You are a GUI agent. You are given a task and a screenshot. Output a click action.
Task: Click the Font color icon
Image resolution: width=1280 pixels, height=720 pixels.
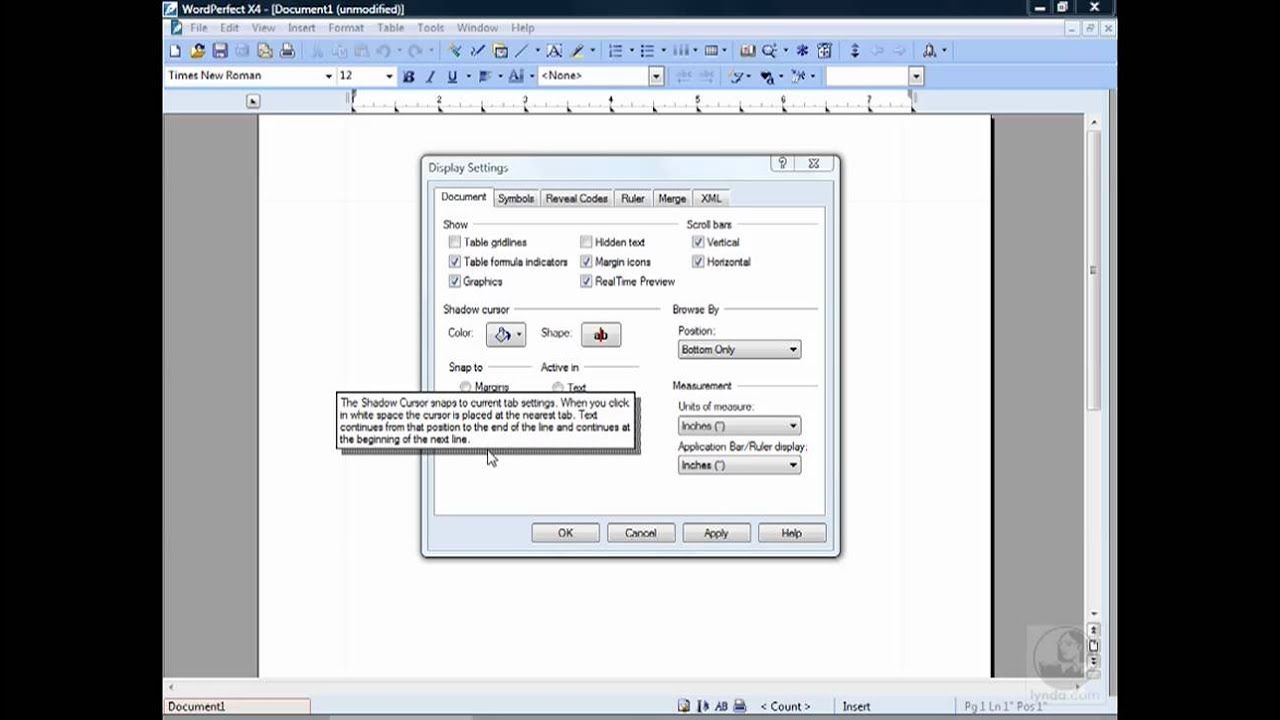coord(516,76)
